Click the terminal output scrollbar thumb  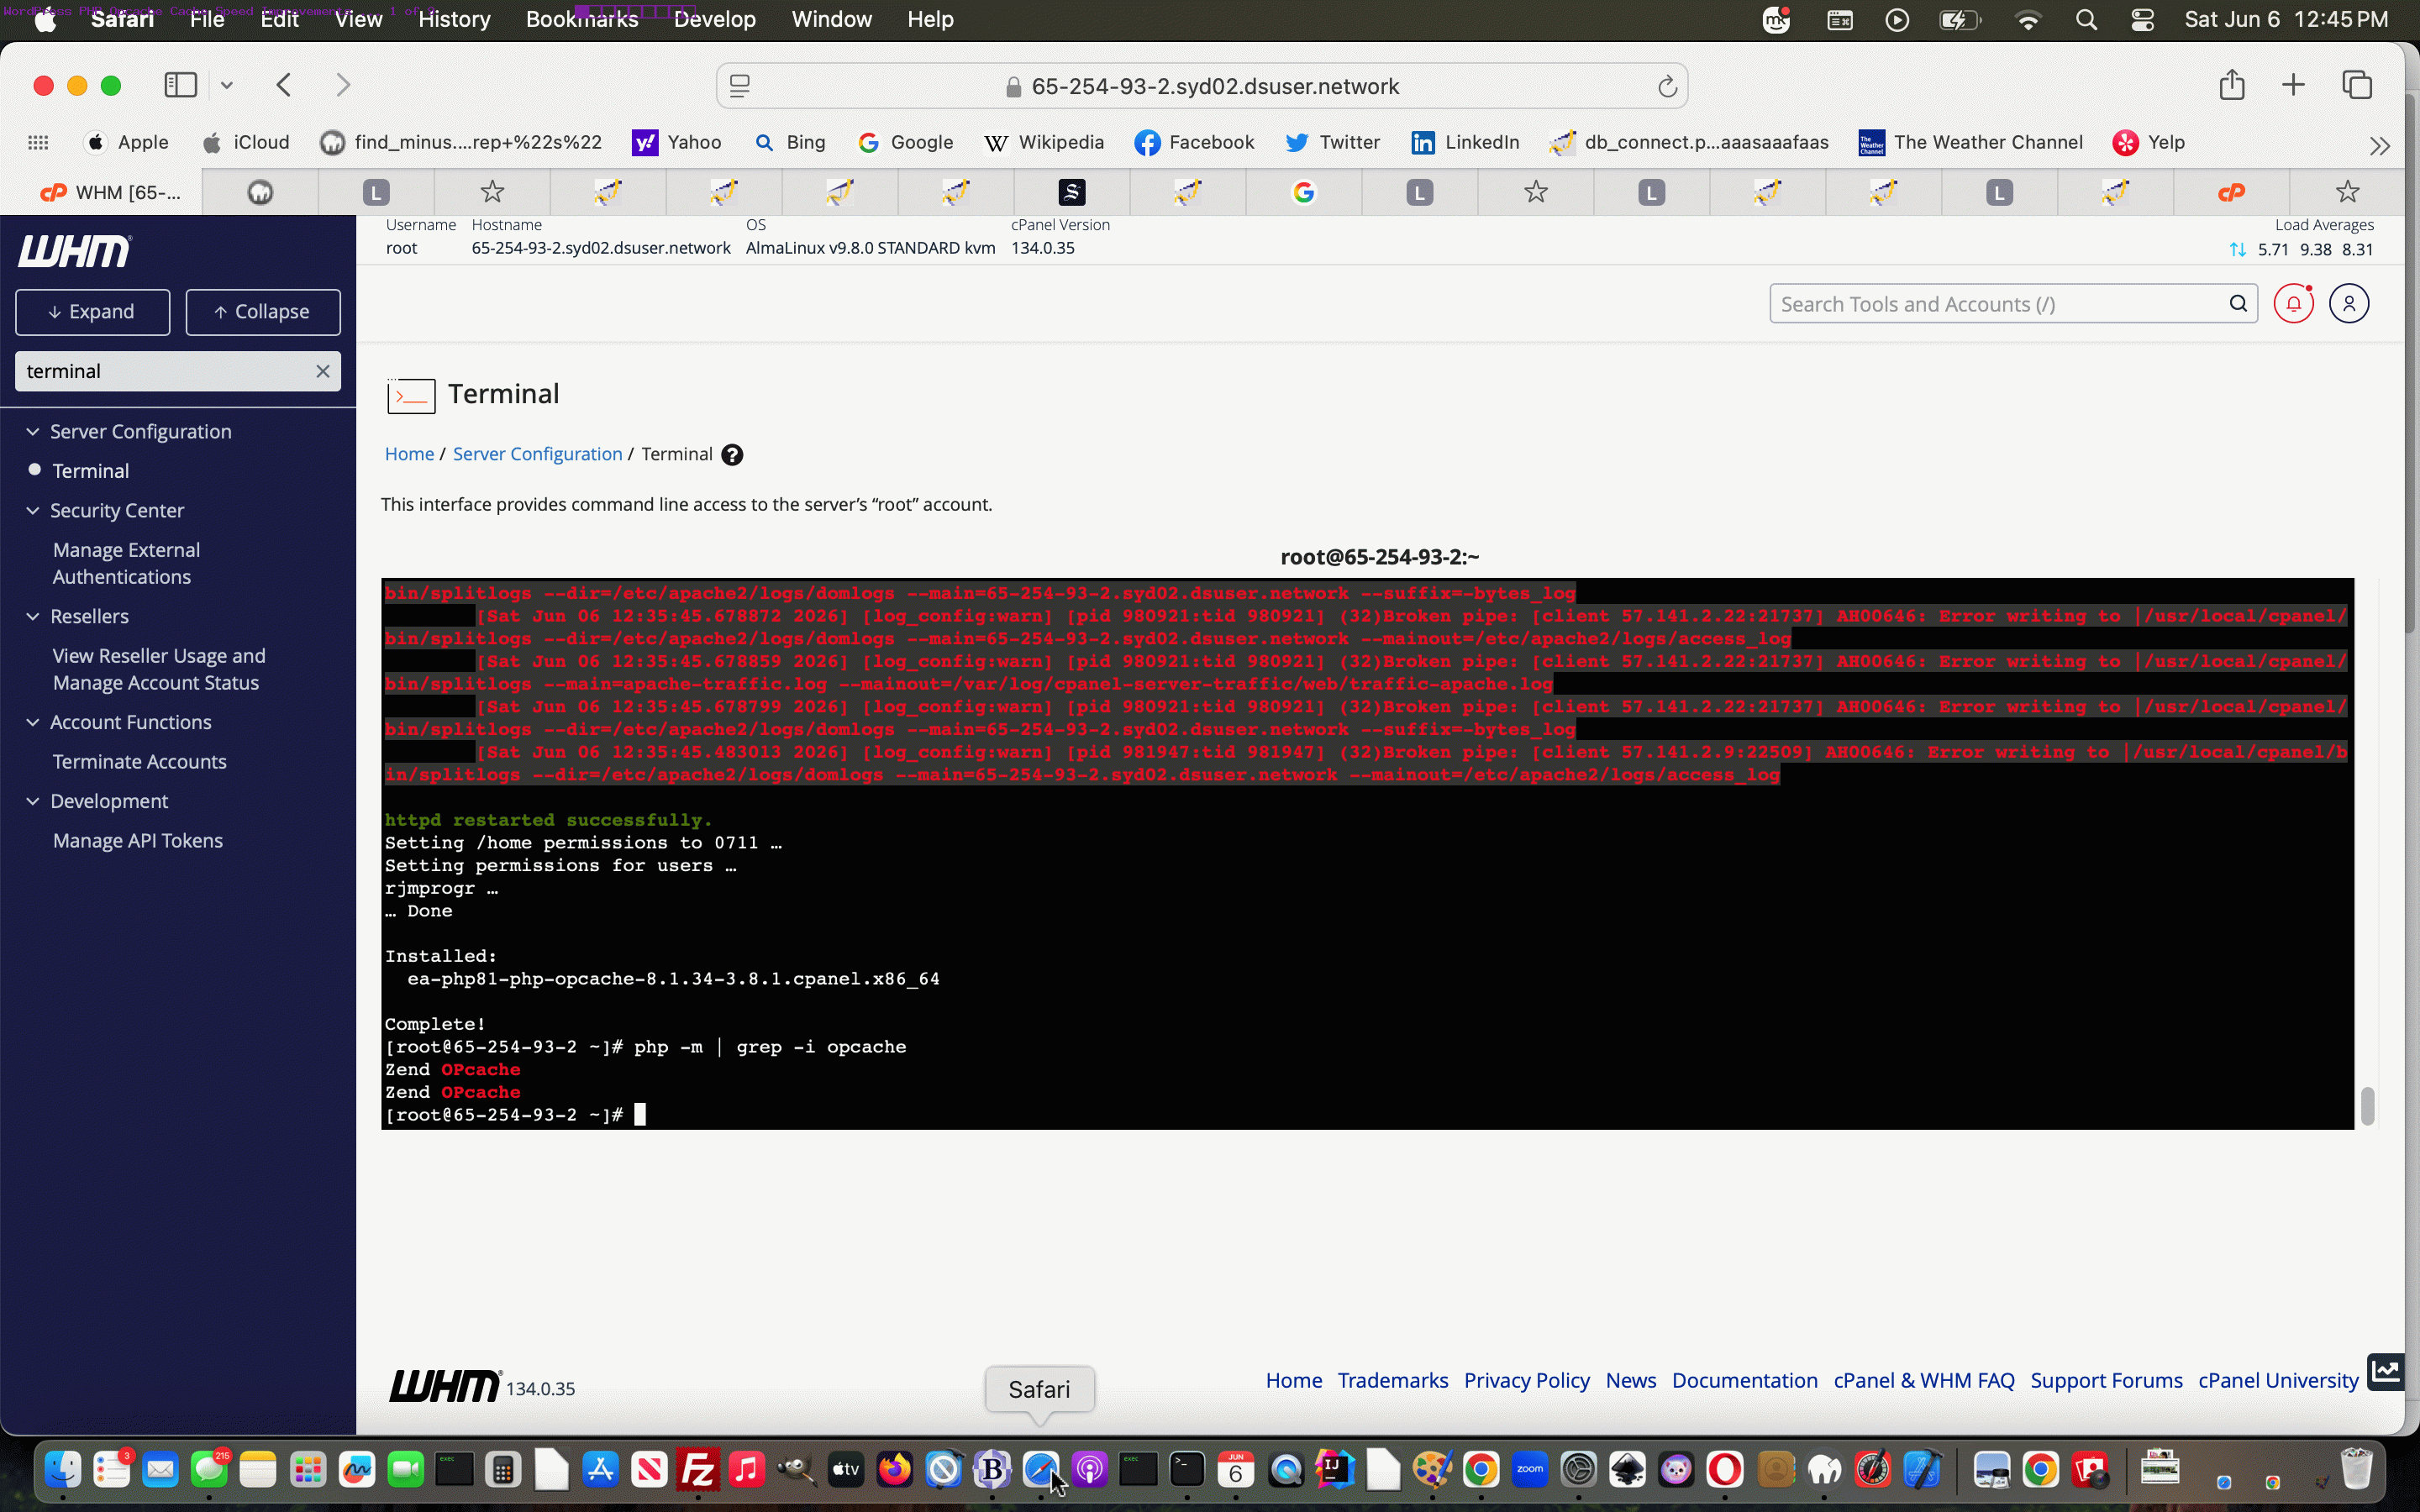2367,1106
